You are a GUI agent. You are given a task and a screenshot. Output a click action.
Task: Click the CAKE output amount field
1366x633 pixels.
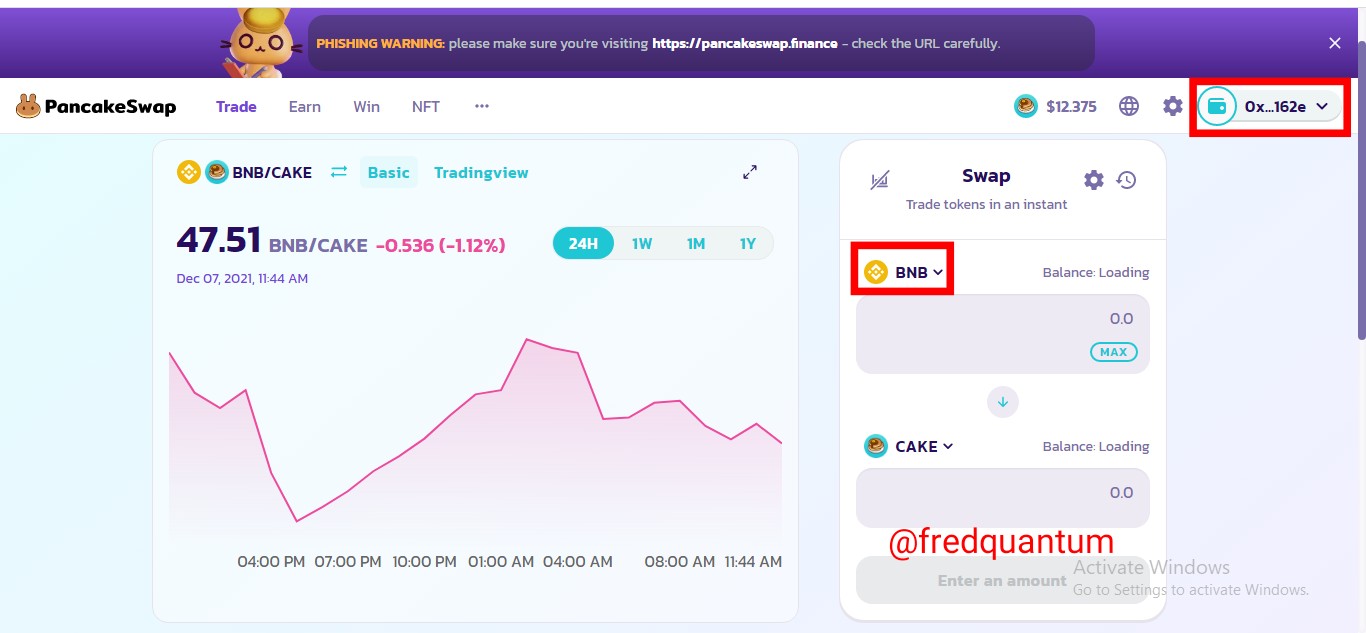point(1003,498)
